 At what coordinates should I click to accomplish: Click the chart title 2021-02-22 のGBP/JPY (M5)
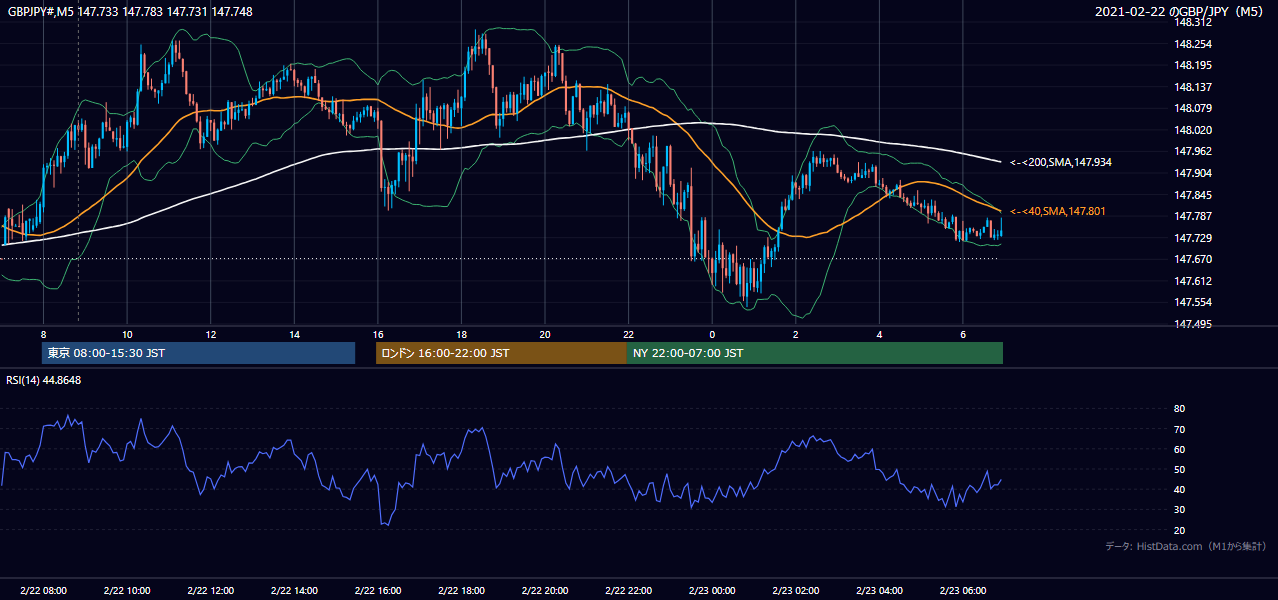pyautogui.click(x=1180, y=11)
